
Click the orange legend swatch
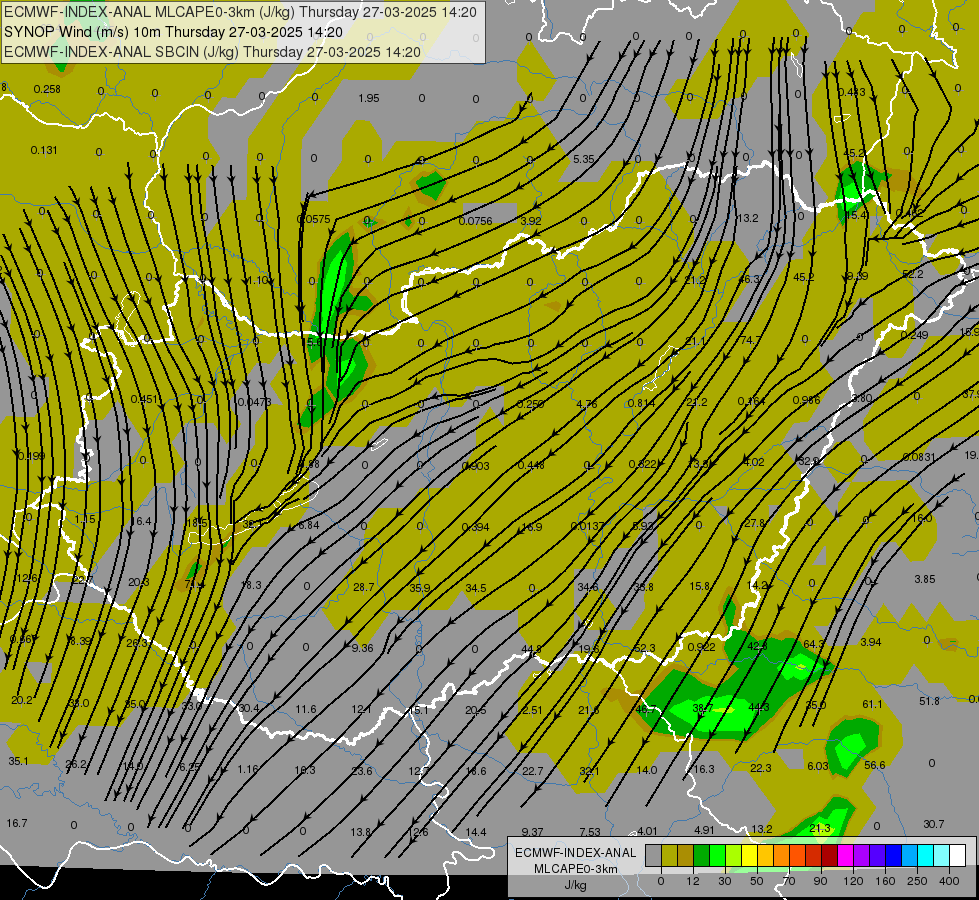[x=782, y=855]
